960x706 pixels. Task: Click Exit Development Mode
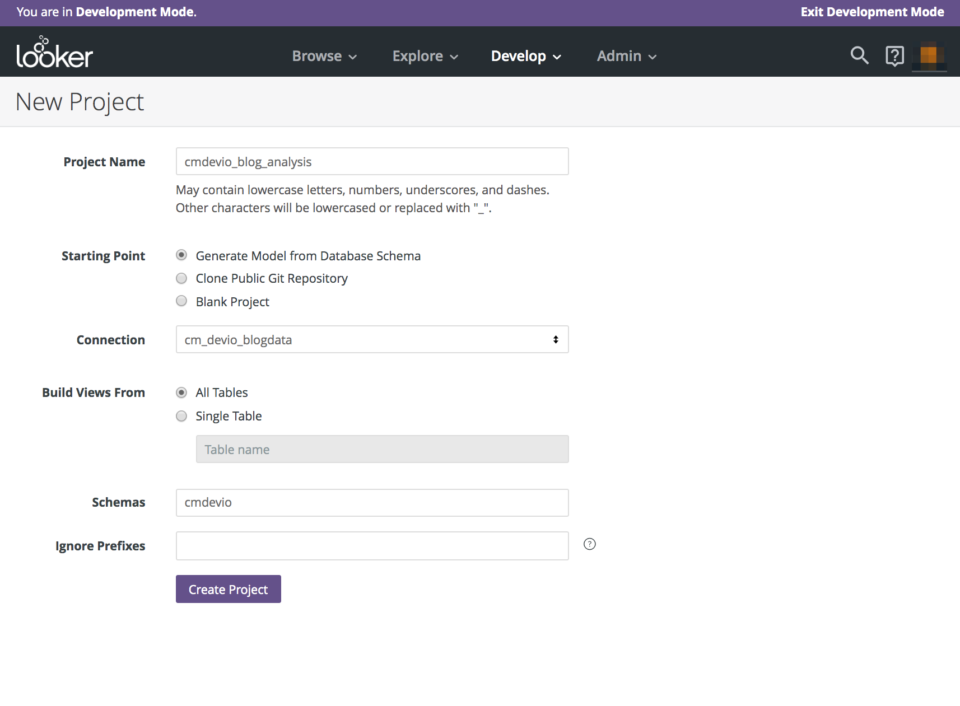(872, 12)
